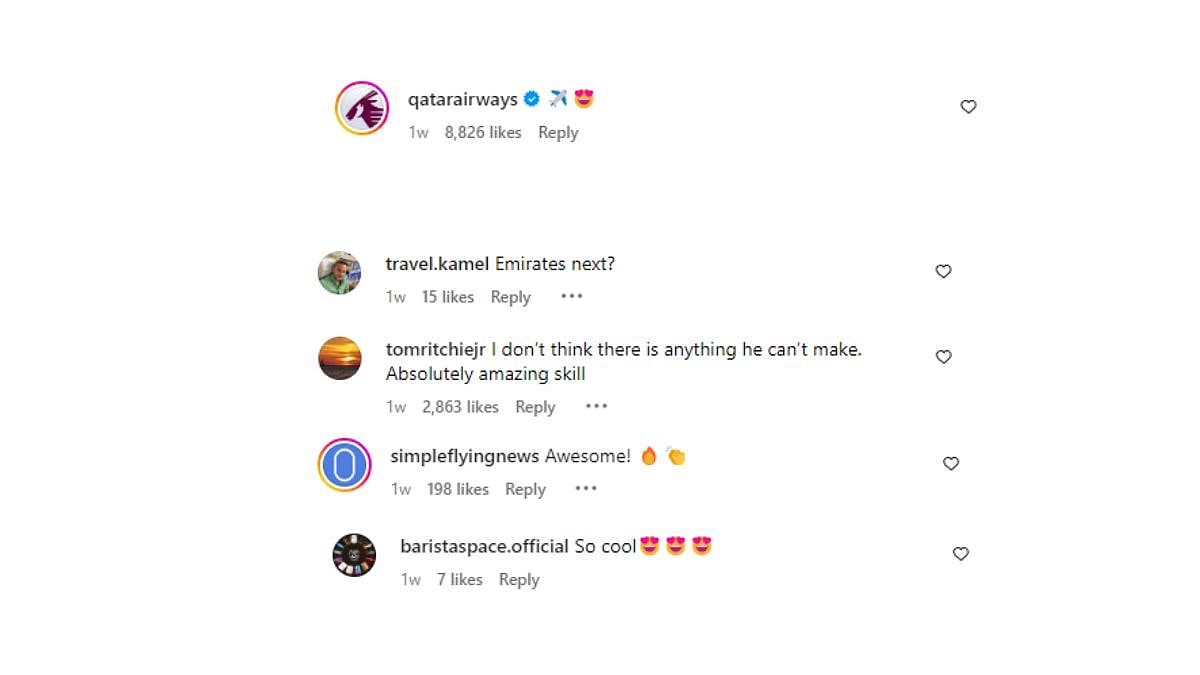Open more options on tomritchiejr's comment
The image size is (1200, 675).
pos(596,407)
